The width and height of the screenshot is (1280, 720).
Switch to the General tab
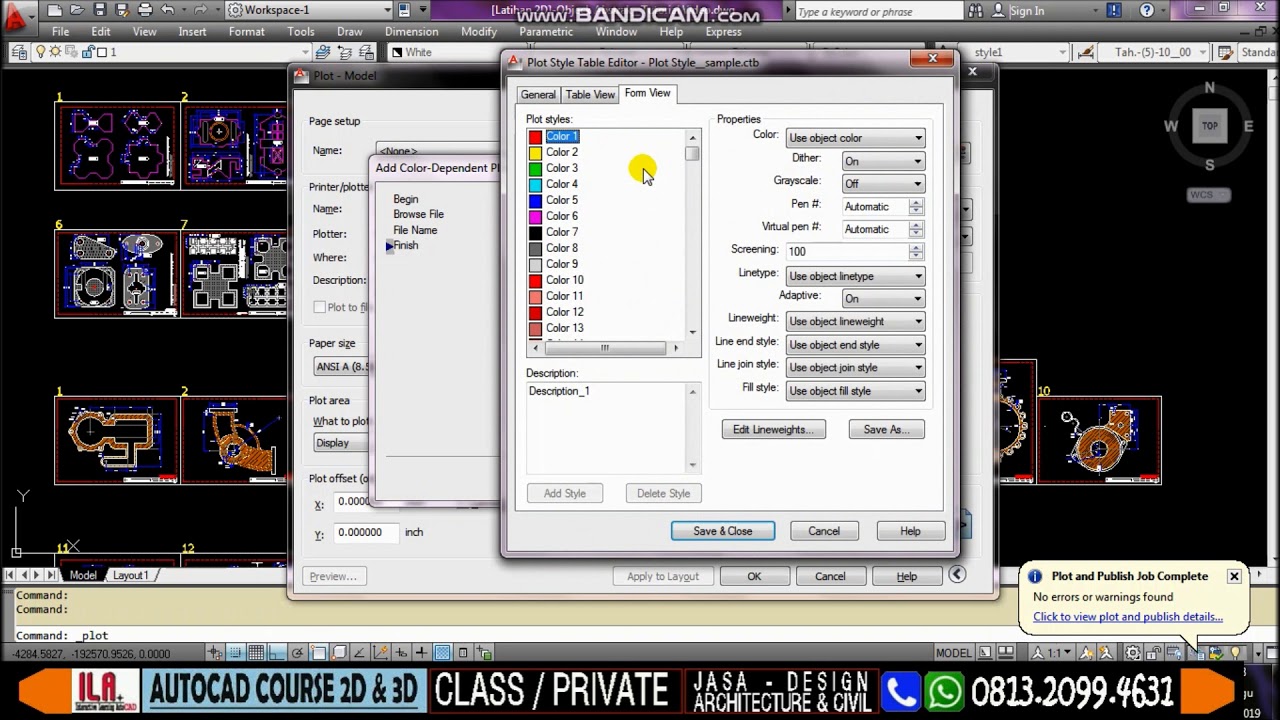[x=538, y=94]
